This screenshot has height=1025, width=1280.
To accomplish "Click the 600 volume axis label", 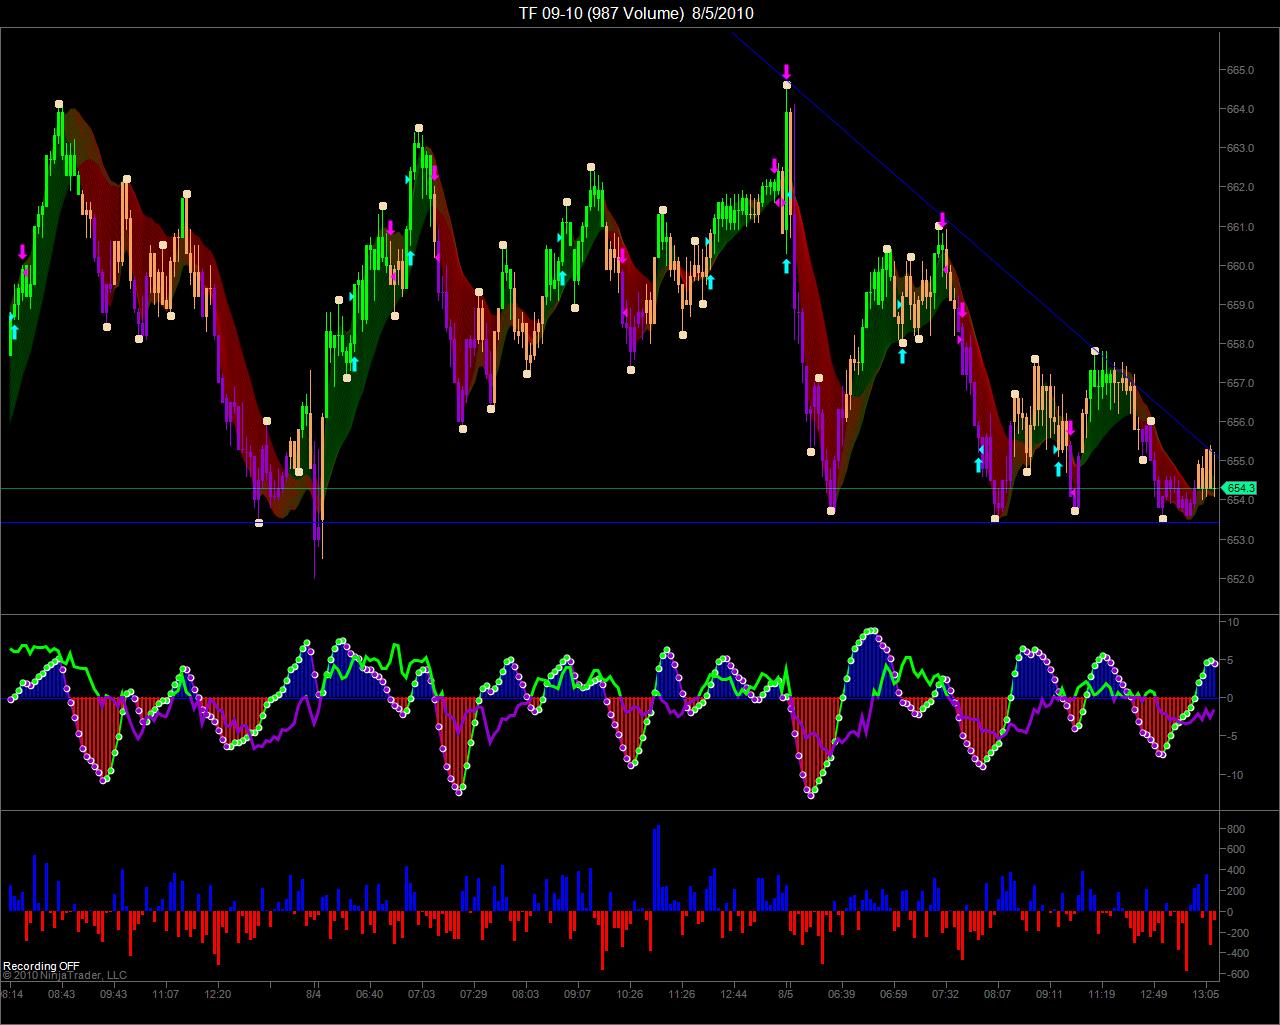I will [1237, 850].
